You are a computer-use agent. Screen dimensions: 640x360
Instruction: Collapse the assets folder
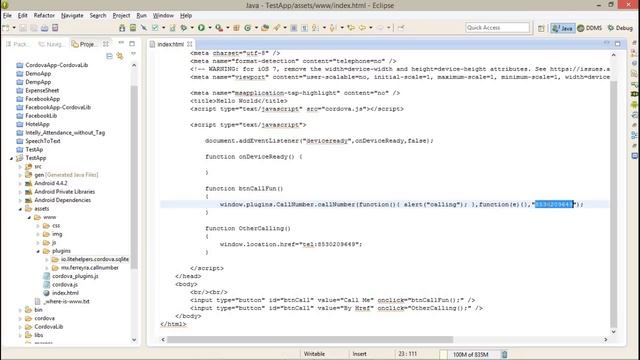(20, 209)
